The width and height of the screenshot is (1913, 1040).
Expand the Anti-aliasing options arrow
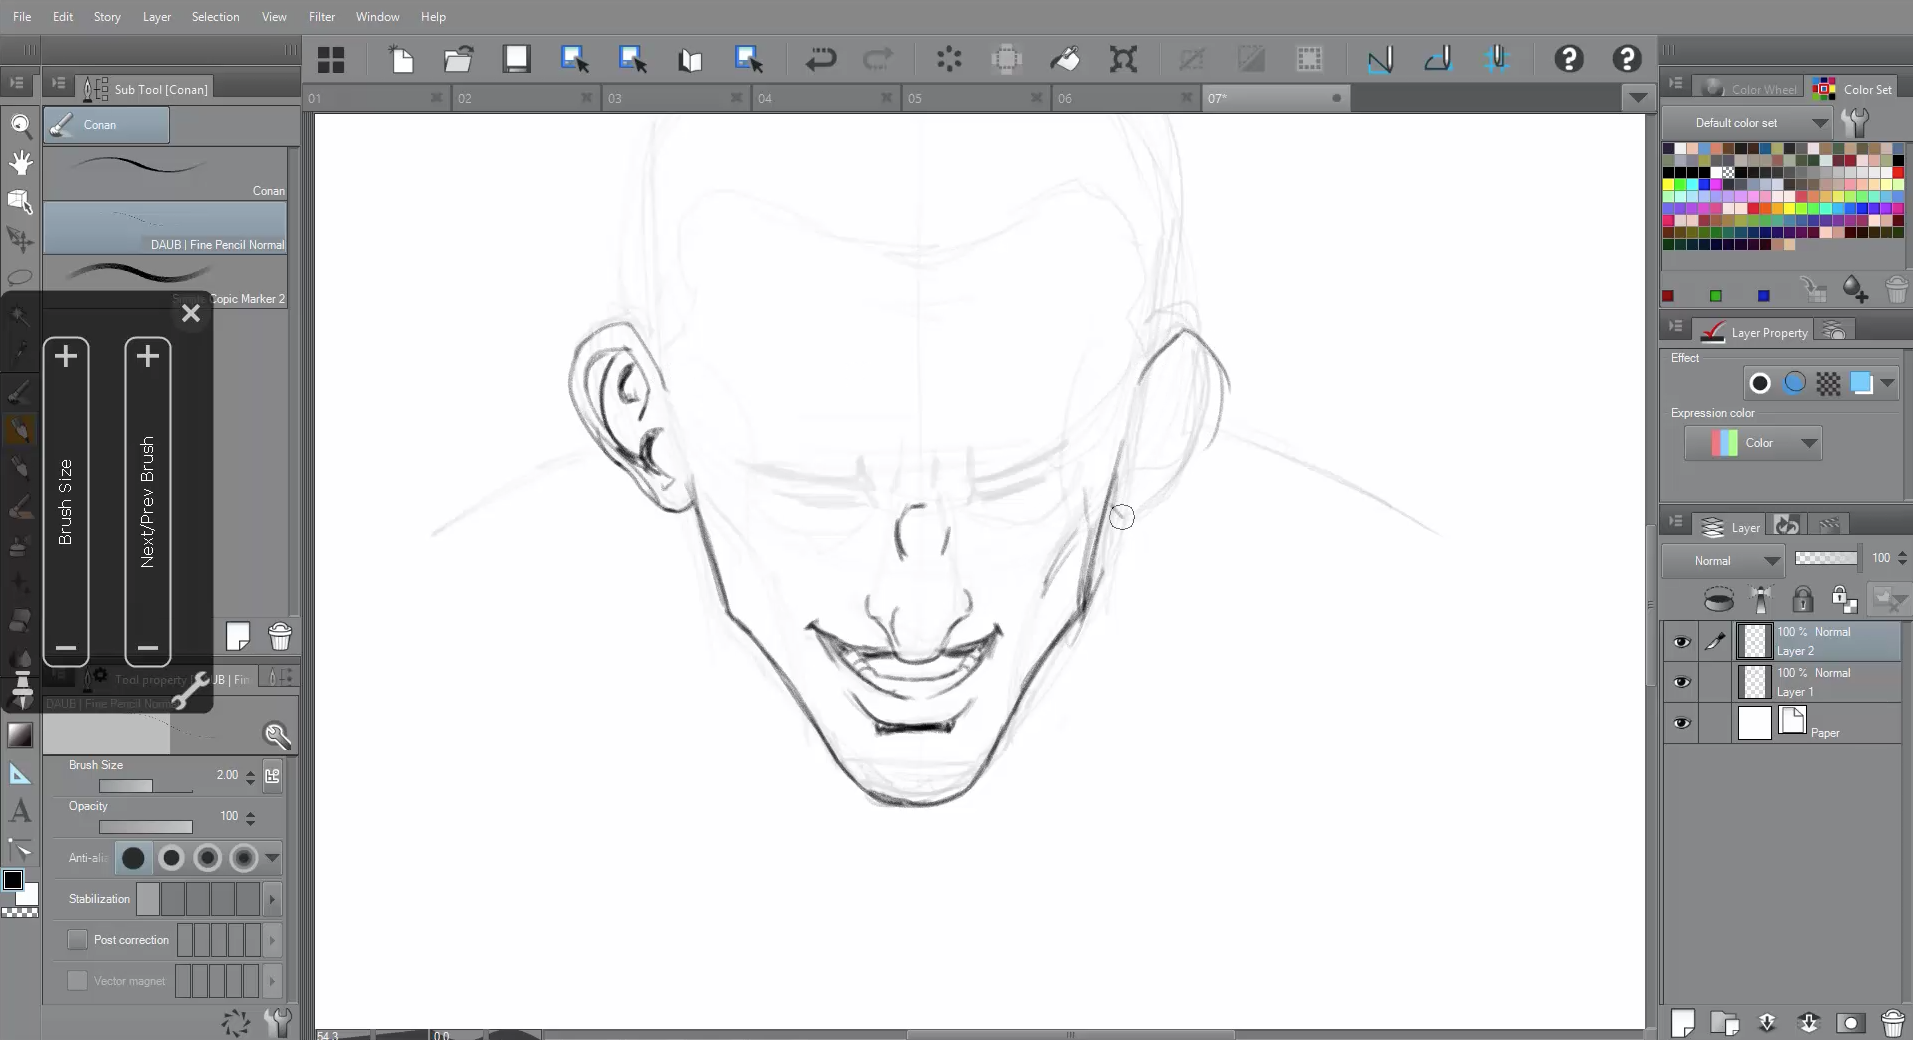click(x=272, y=858)
